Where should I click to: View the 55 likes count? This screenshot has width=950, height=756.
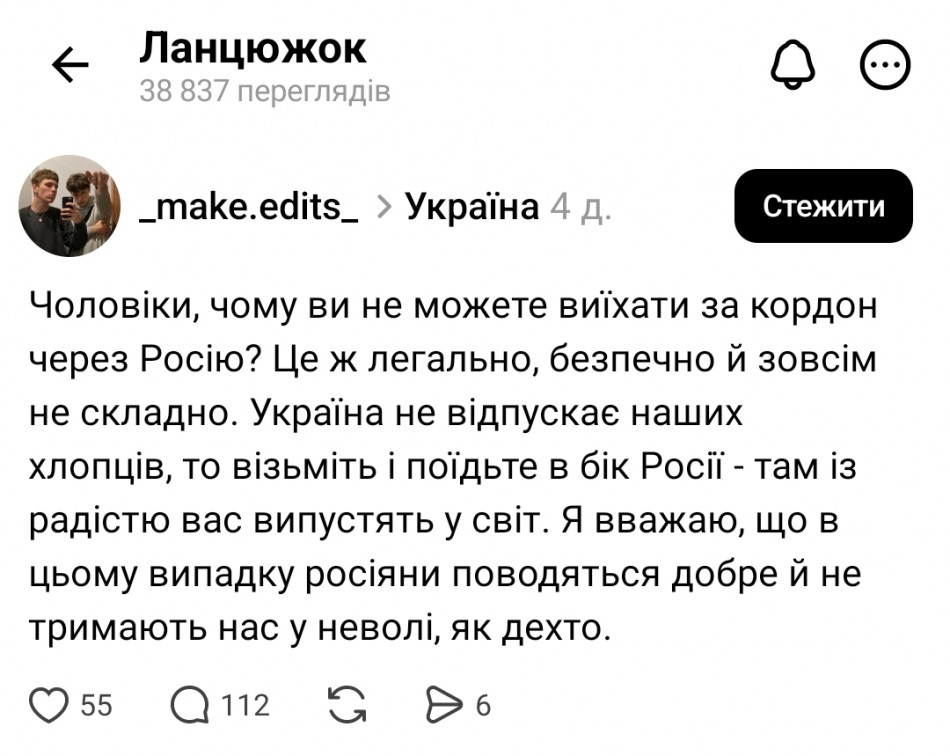(96, 706)
